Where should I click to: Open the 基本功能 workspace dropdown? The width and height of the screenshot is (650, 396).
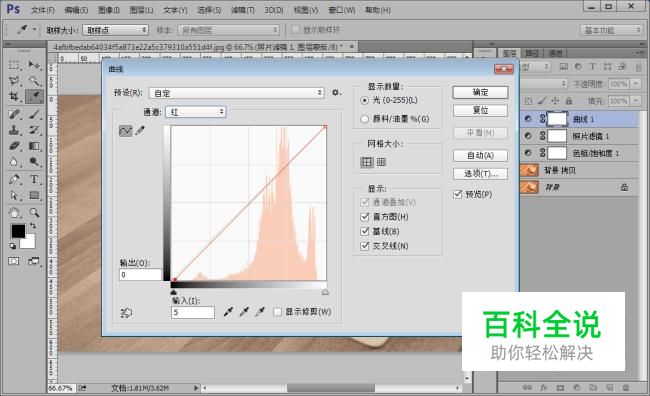pos(611,30)
